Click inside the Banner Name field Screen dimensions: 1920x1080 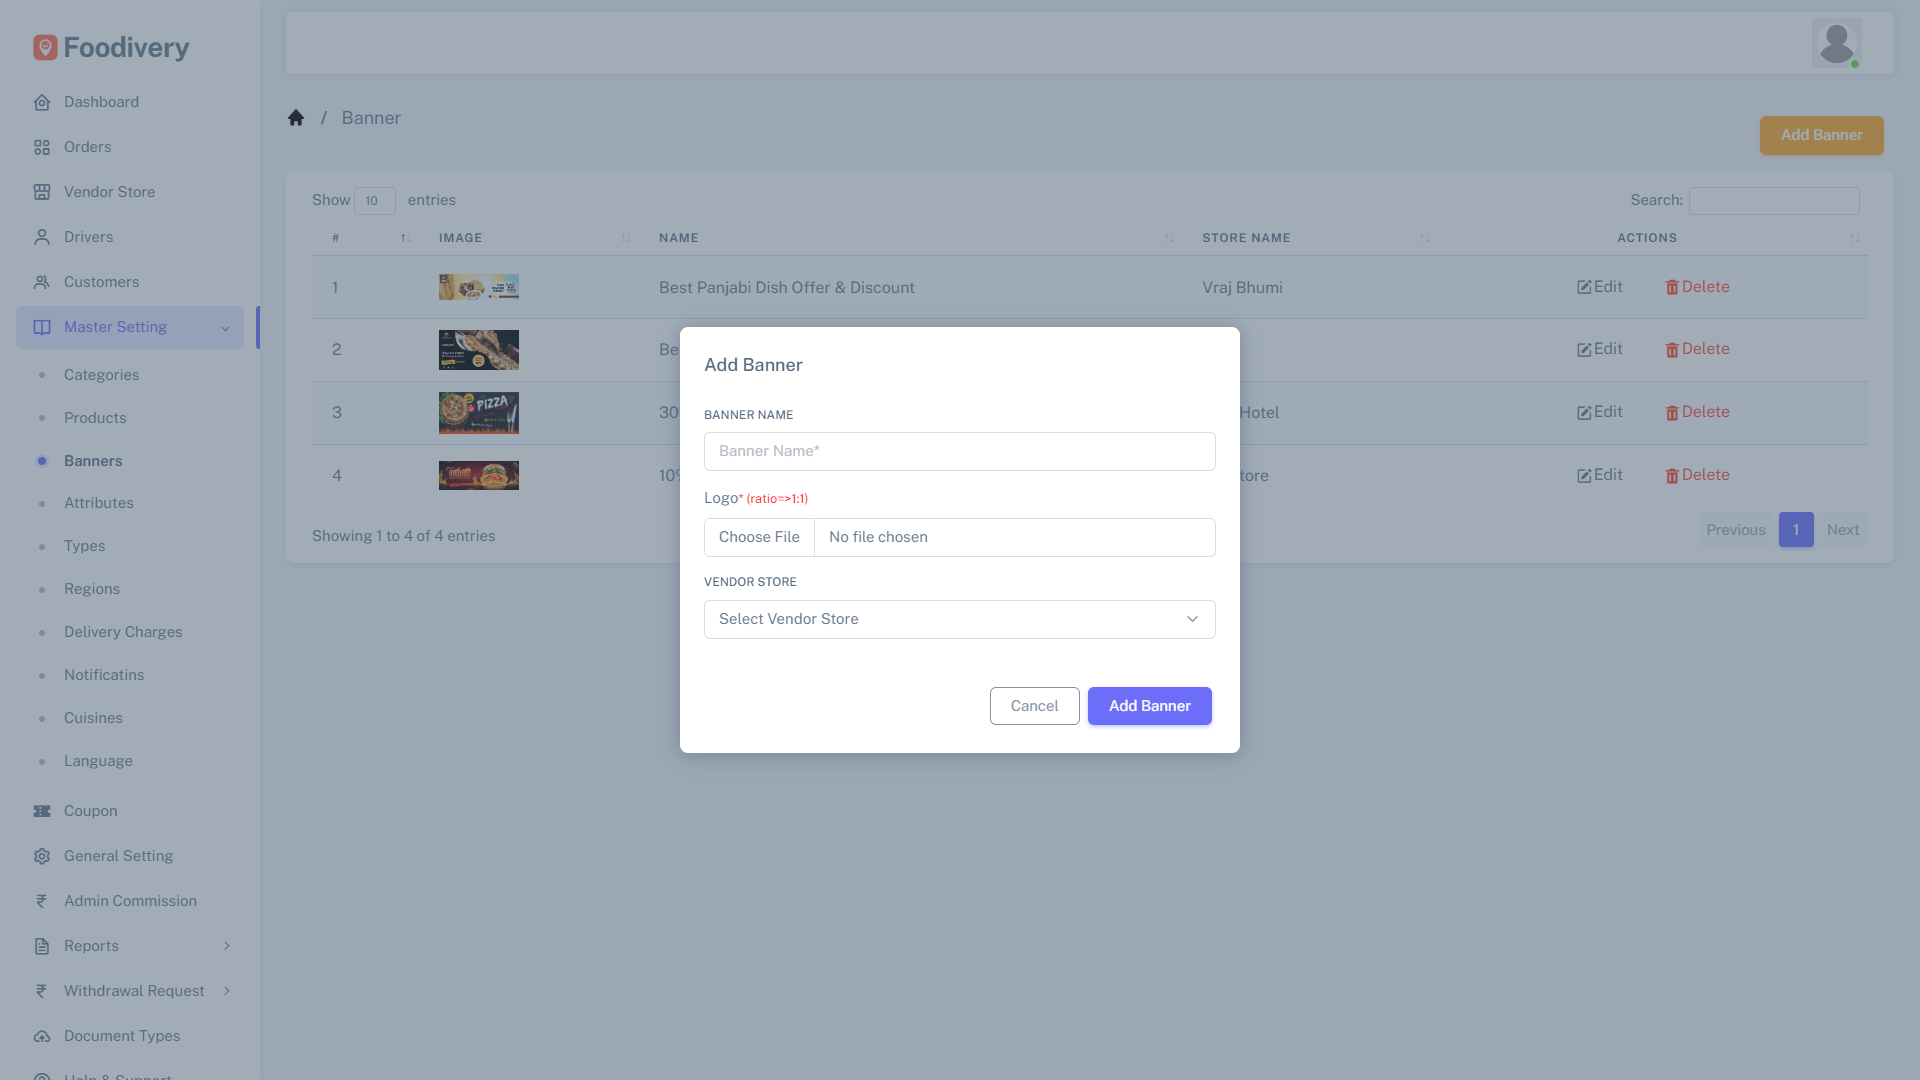959,451
